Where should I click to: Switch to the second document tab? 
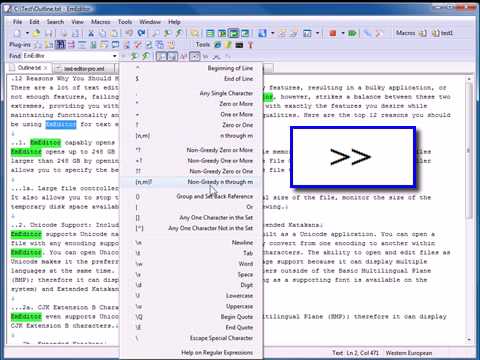pos(84,69)
